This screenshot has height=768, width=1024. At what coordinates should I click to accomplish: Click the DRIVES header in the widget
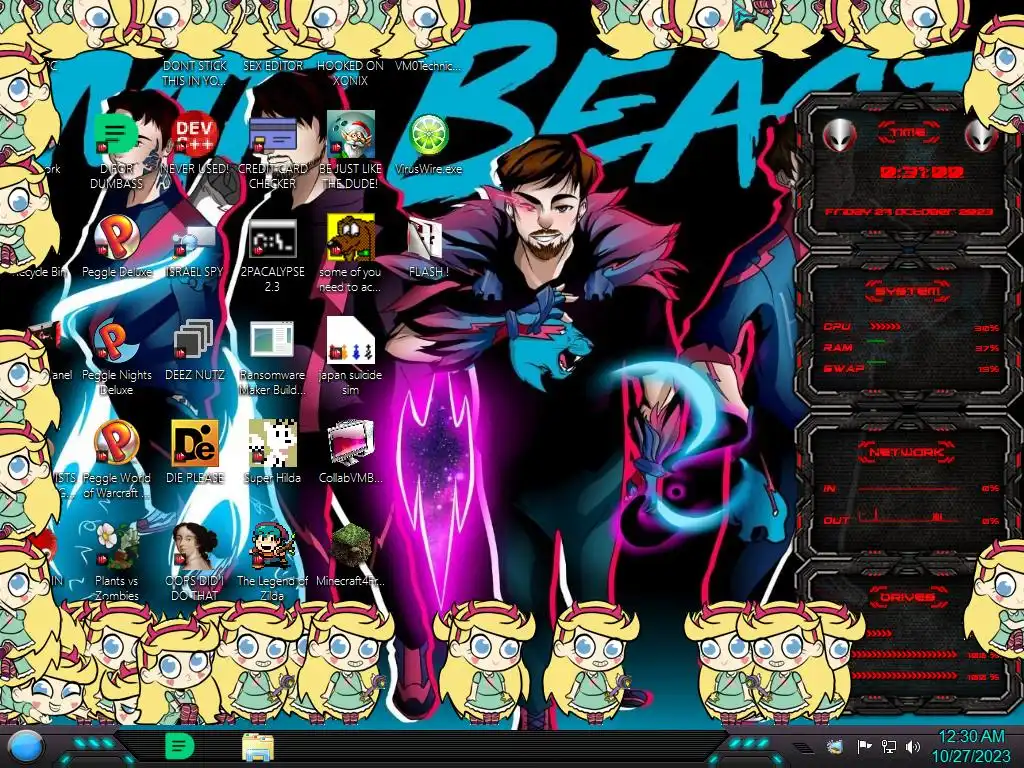coord(906,597)
